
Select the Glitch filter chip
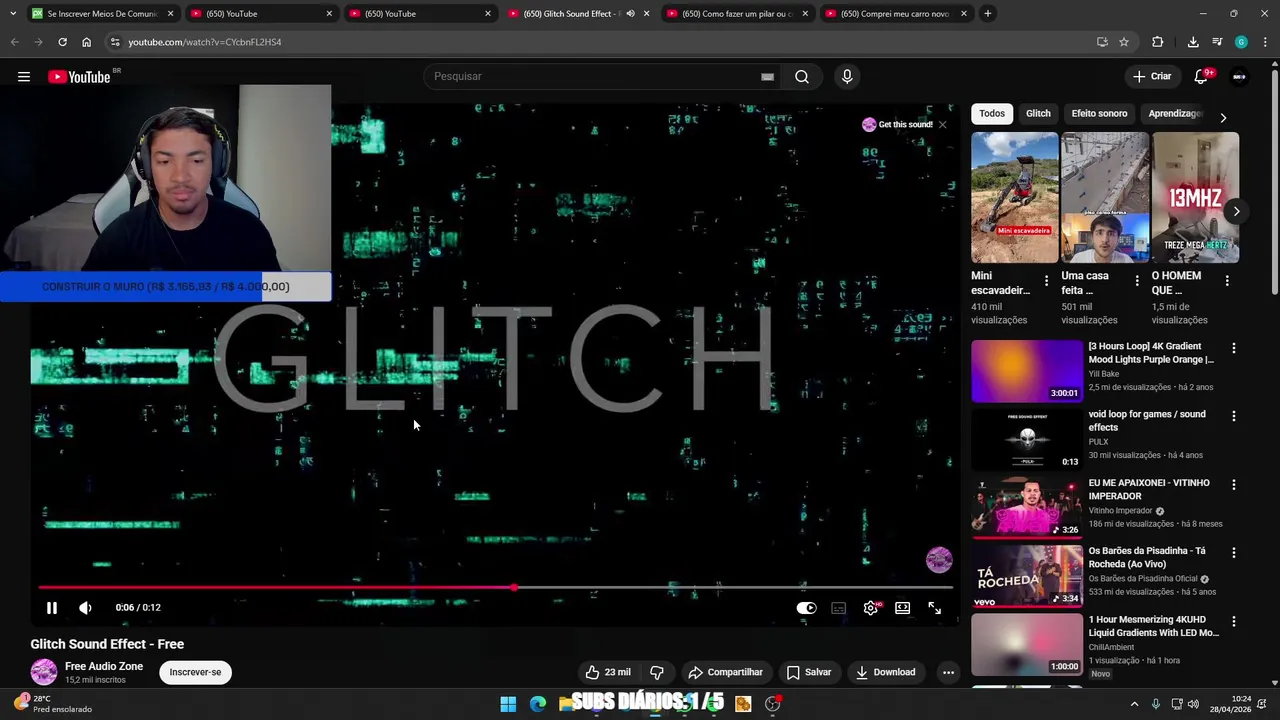point(1038,114)
